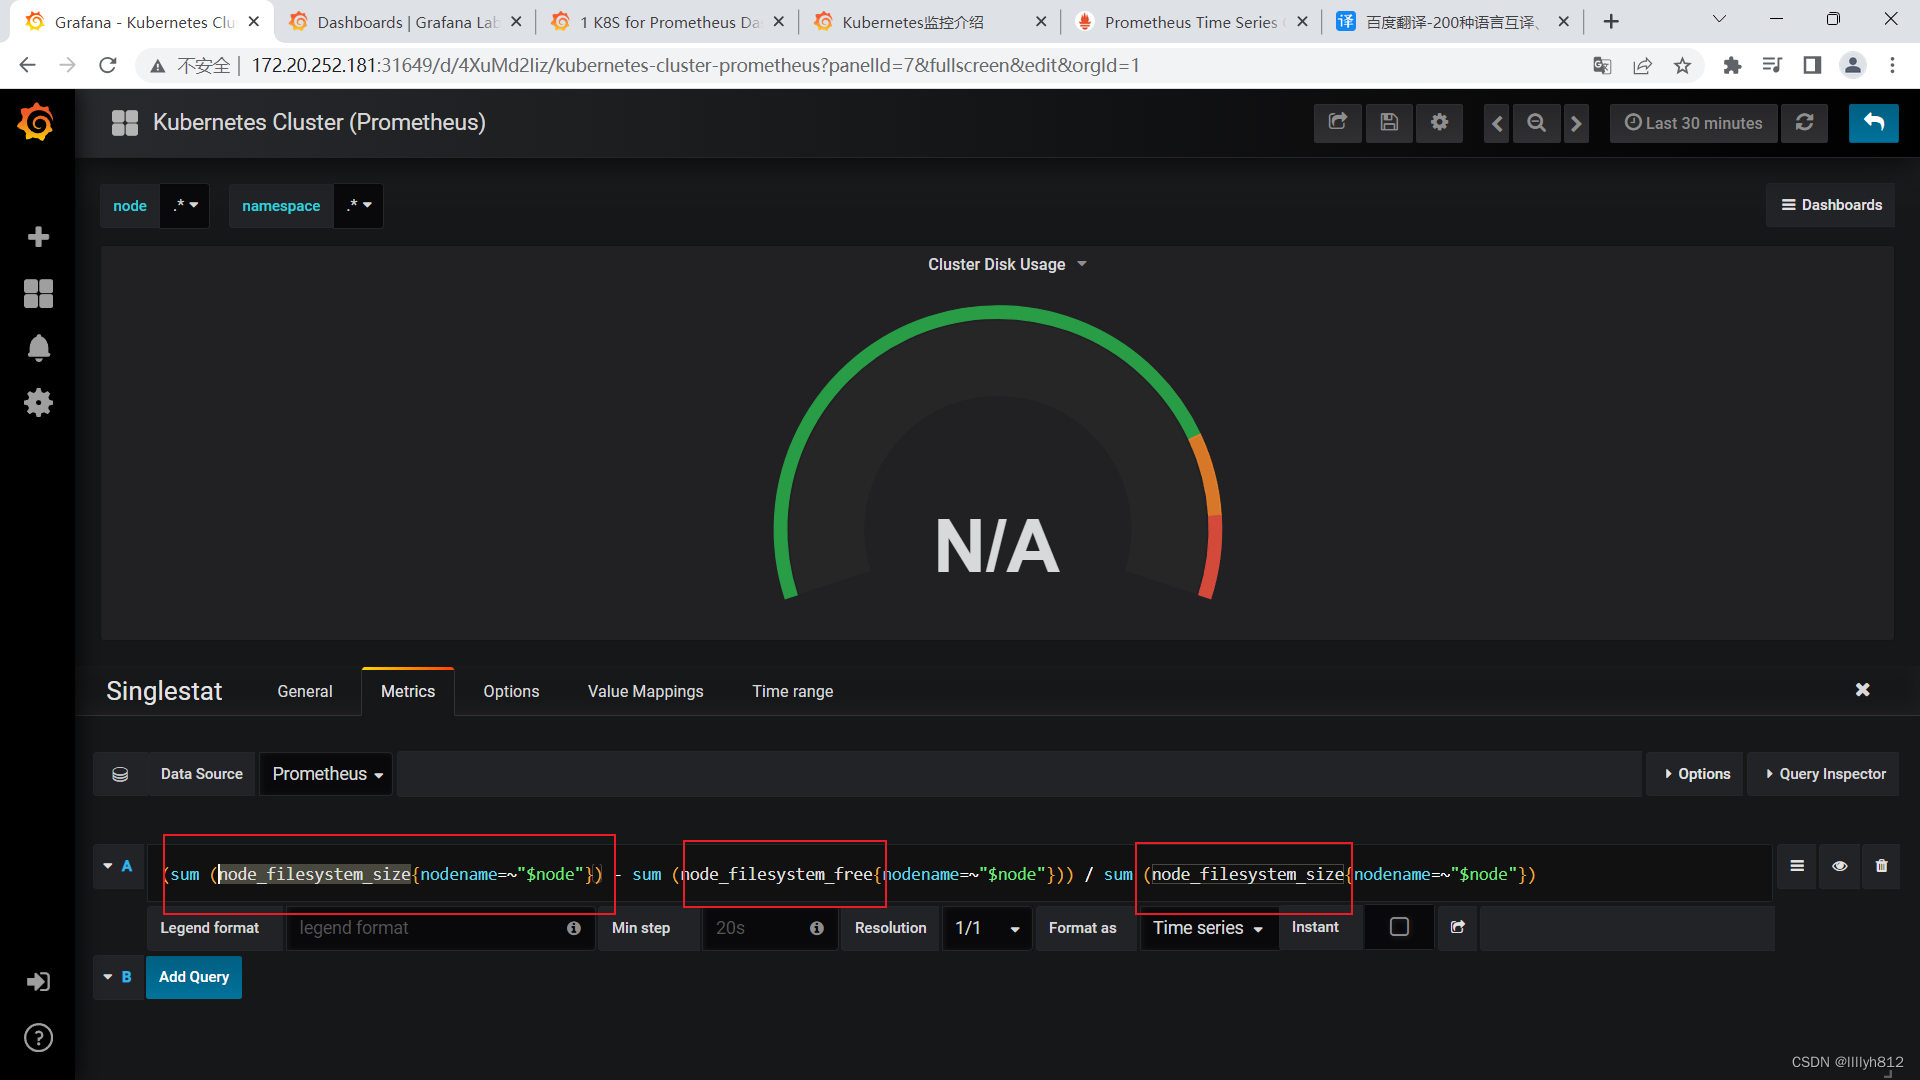Open Alerting bell icon in sidebar
The height and width of the screenshot is (1080, 1920).
coord(38,348)
